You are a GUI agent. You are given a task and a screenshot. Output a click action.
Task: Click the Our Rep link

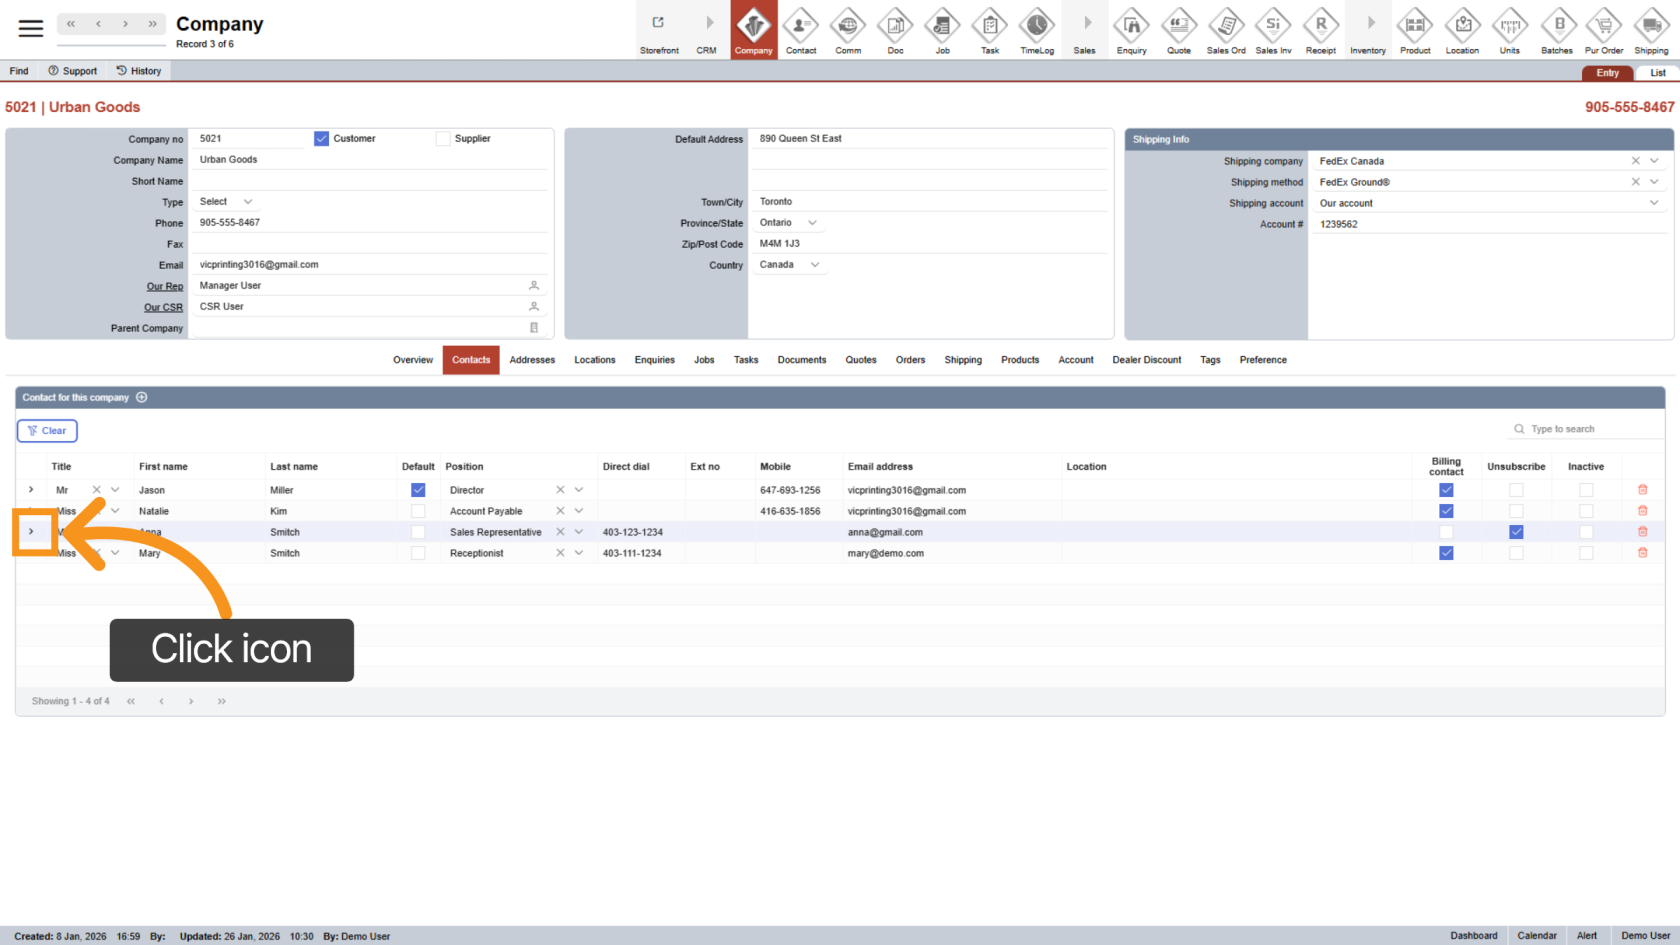click(165, 287)
